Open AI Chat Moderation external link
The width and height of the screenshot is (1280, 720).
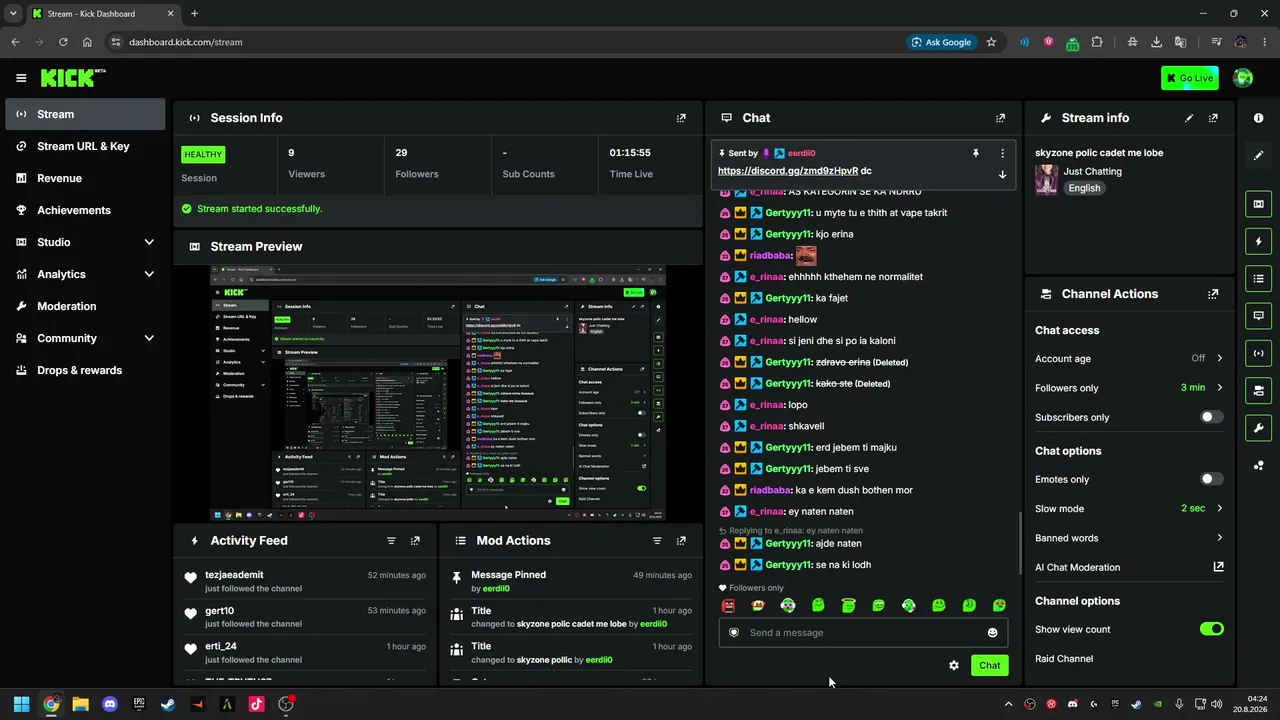[1218, 567]
